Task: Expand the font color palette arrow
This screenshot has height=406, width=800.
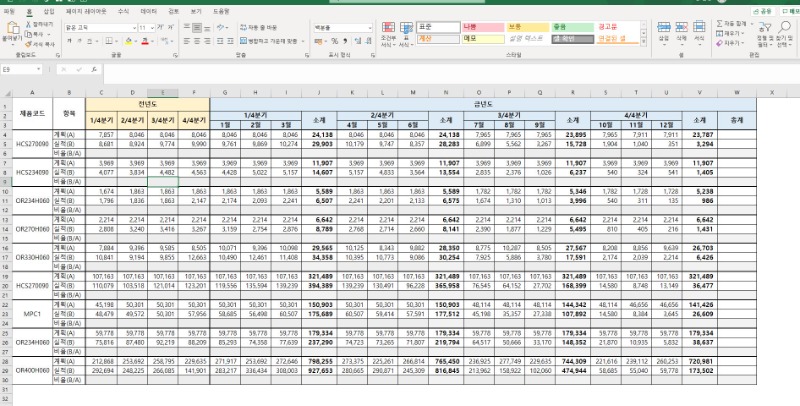Action: point(152,41)
